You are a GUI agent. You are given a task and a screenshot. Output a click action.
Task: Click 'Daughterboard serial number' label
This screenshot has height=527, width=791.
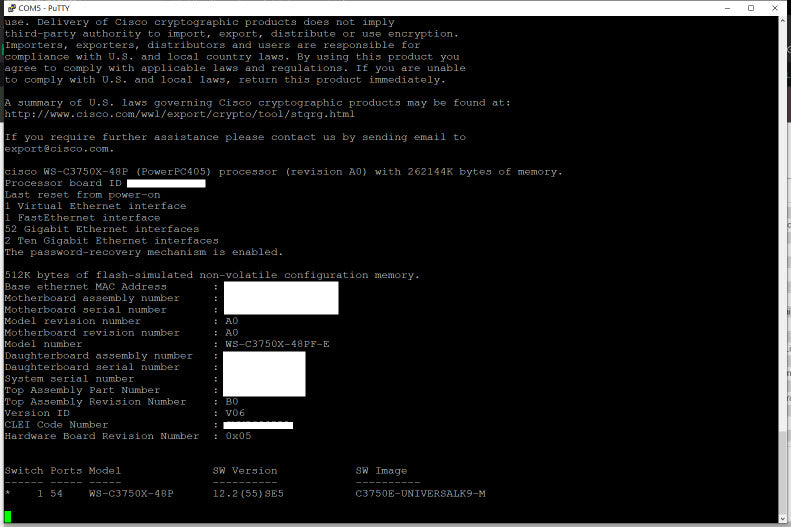coord(92,367)
